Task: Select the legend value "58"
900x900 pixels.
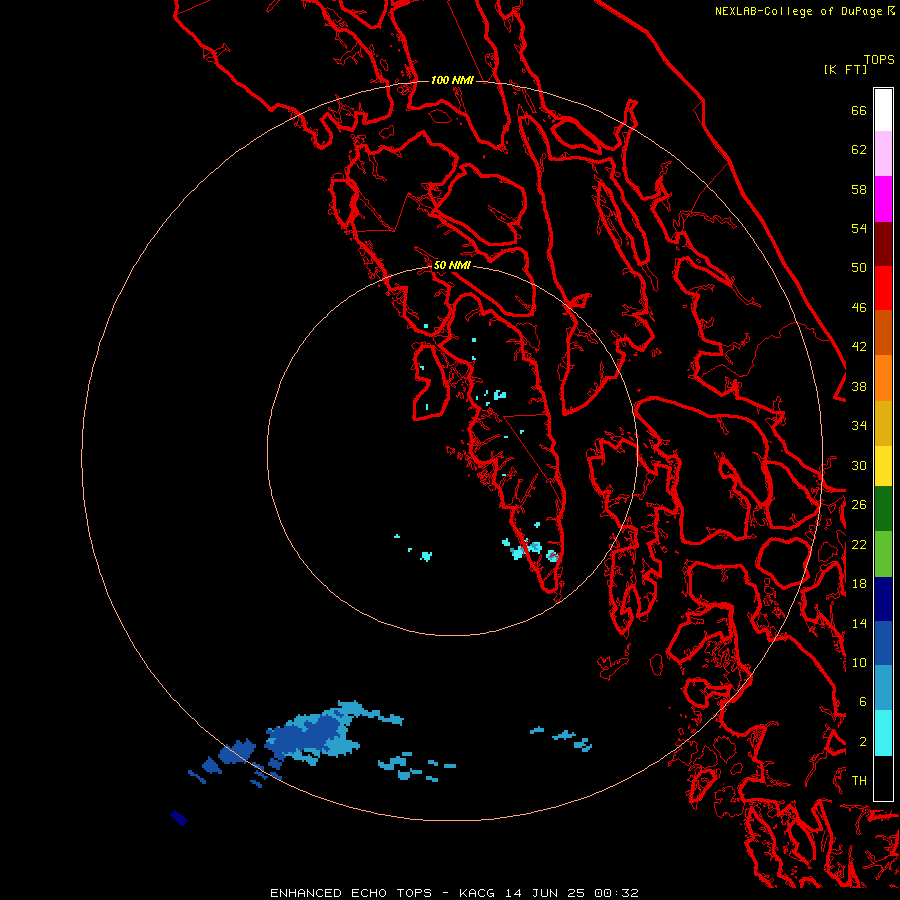Action: tap(859, 189)
